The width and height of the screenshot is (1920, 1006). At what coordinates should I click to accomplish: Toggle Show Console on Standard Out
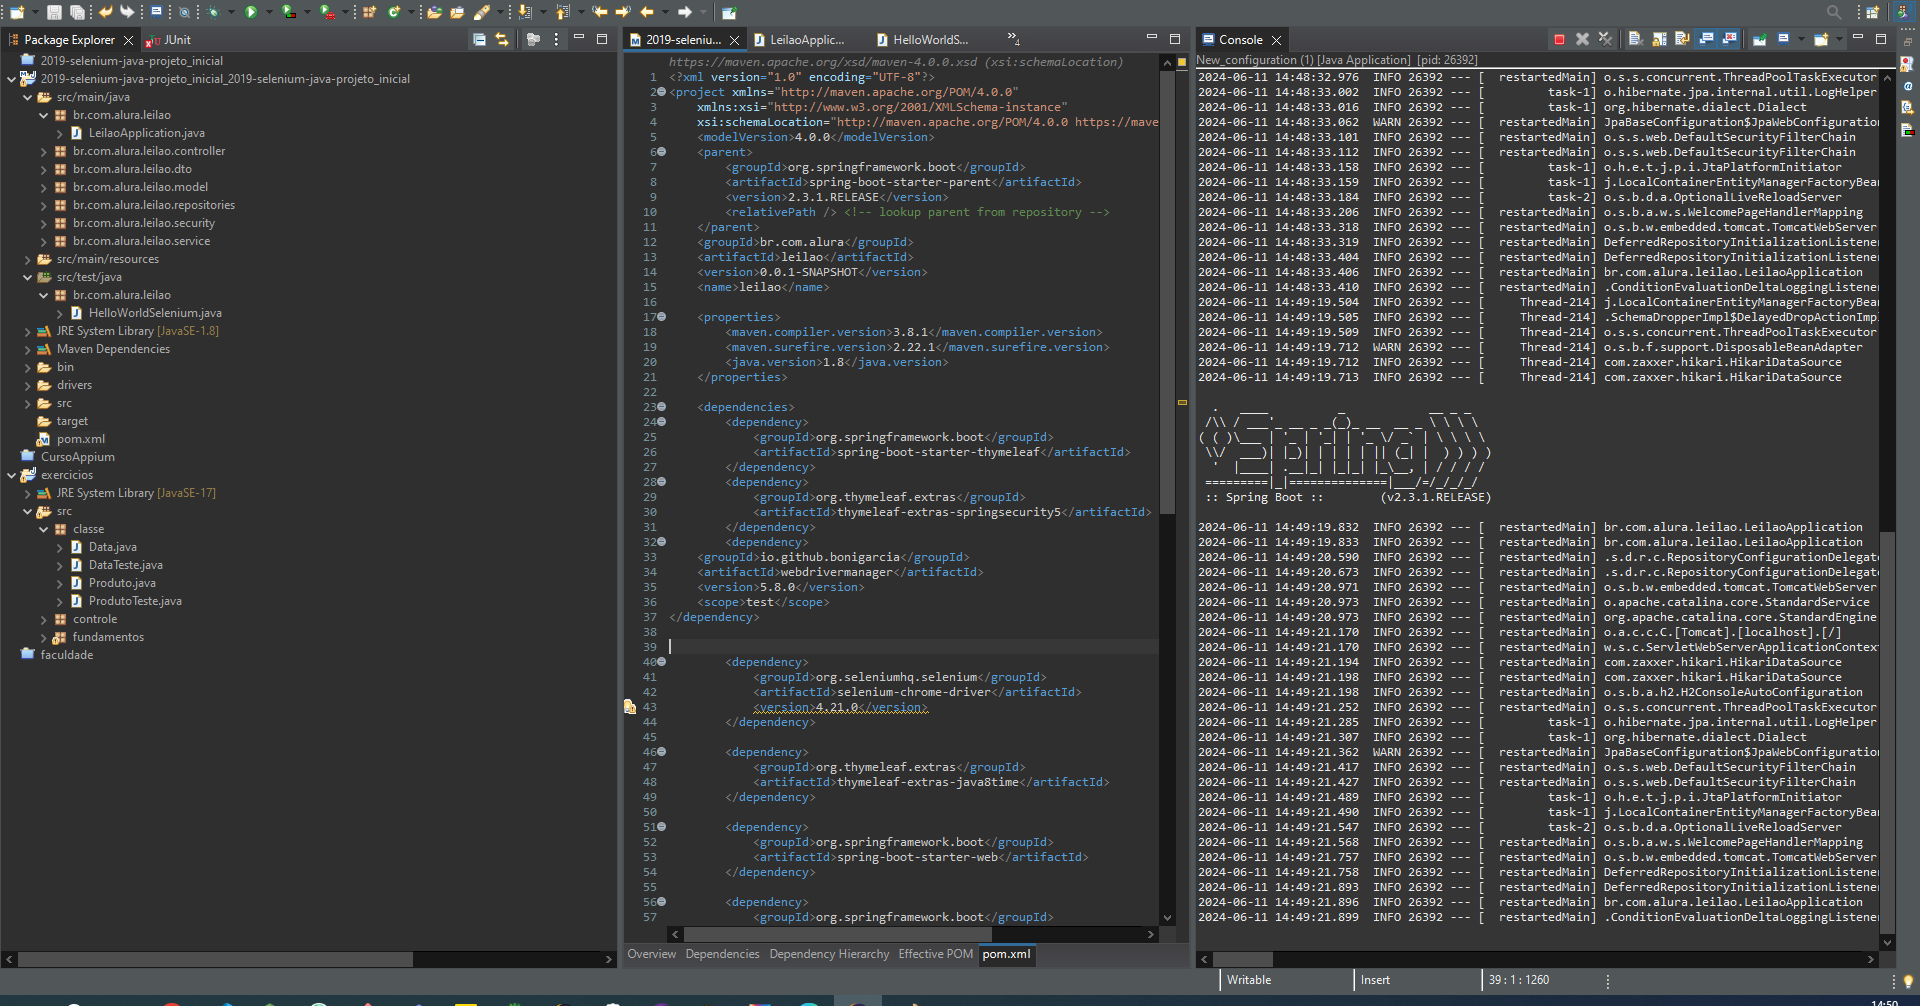[1706, 39]
